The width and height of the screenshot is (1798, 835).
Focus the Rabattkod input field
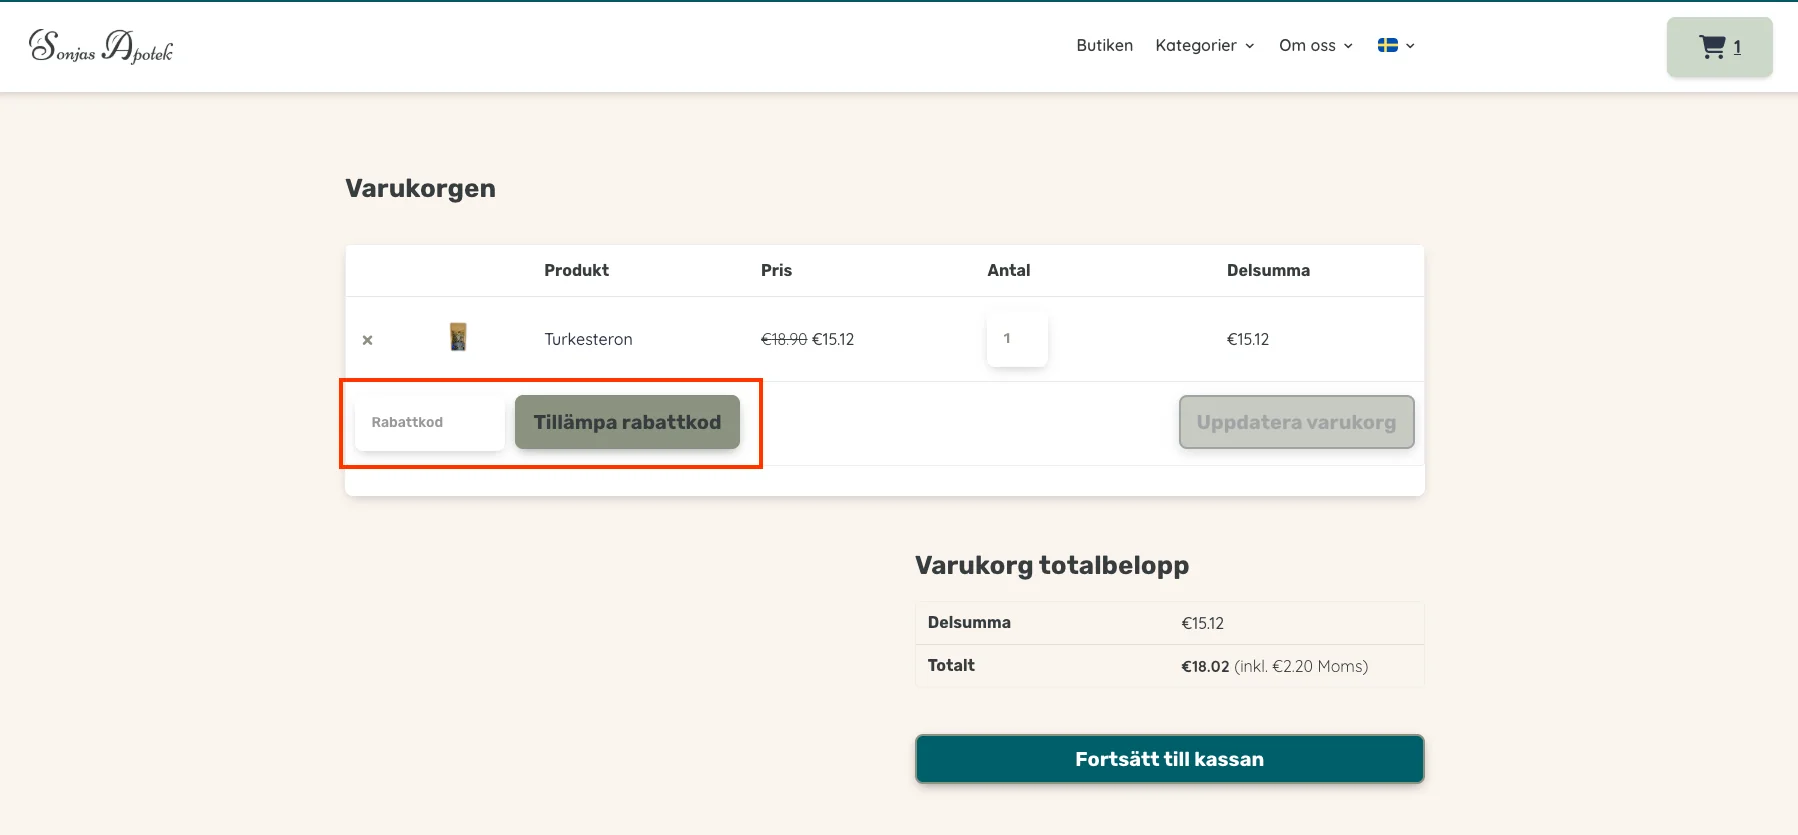pos(430,422)
